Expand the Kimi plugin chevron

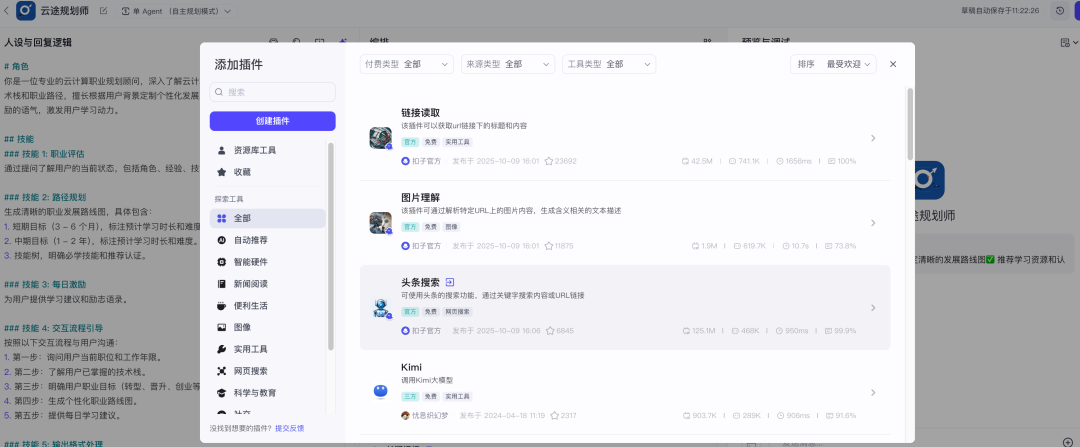pos(873,393)
